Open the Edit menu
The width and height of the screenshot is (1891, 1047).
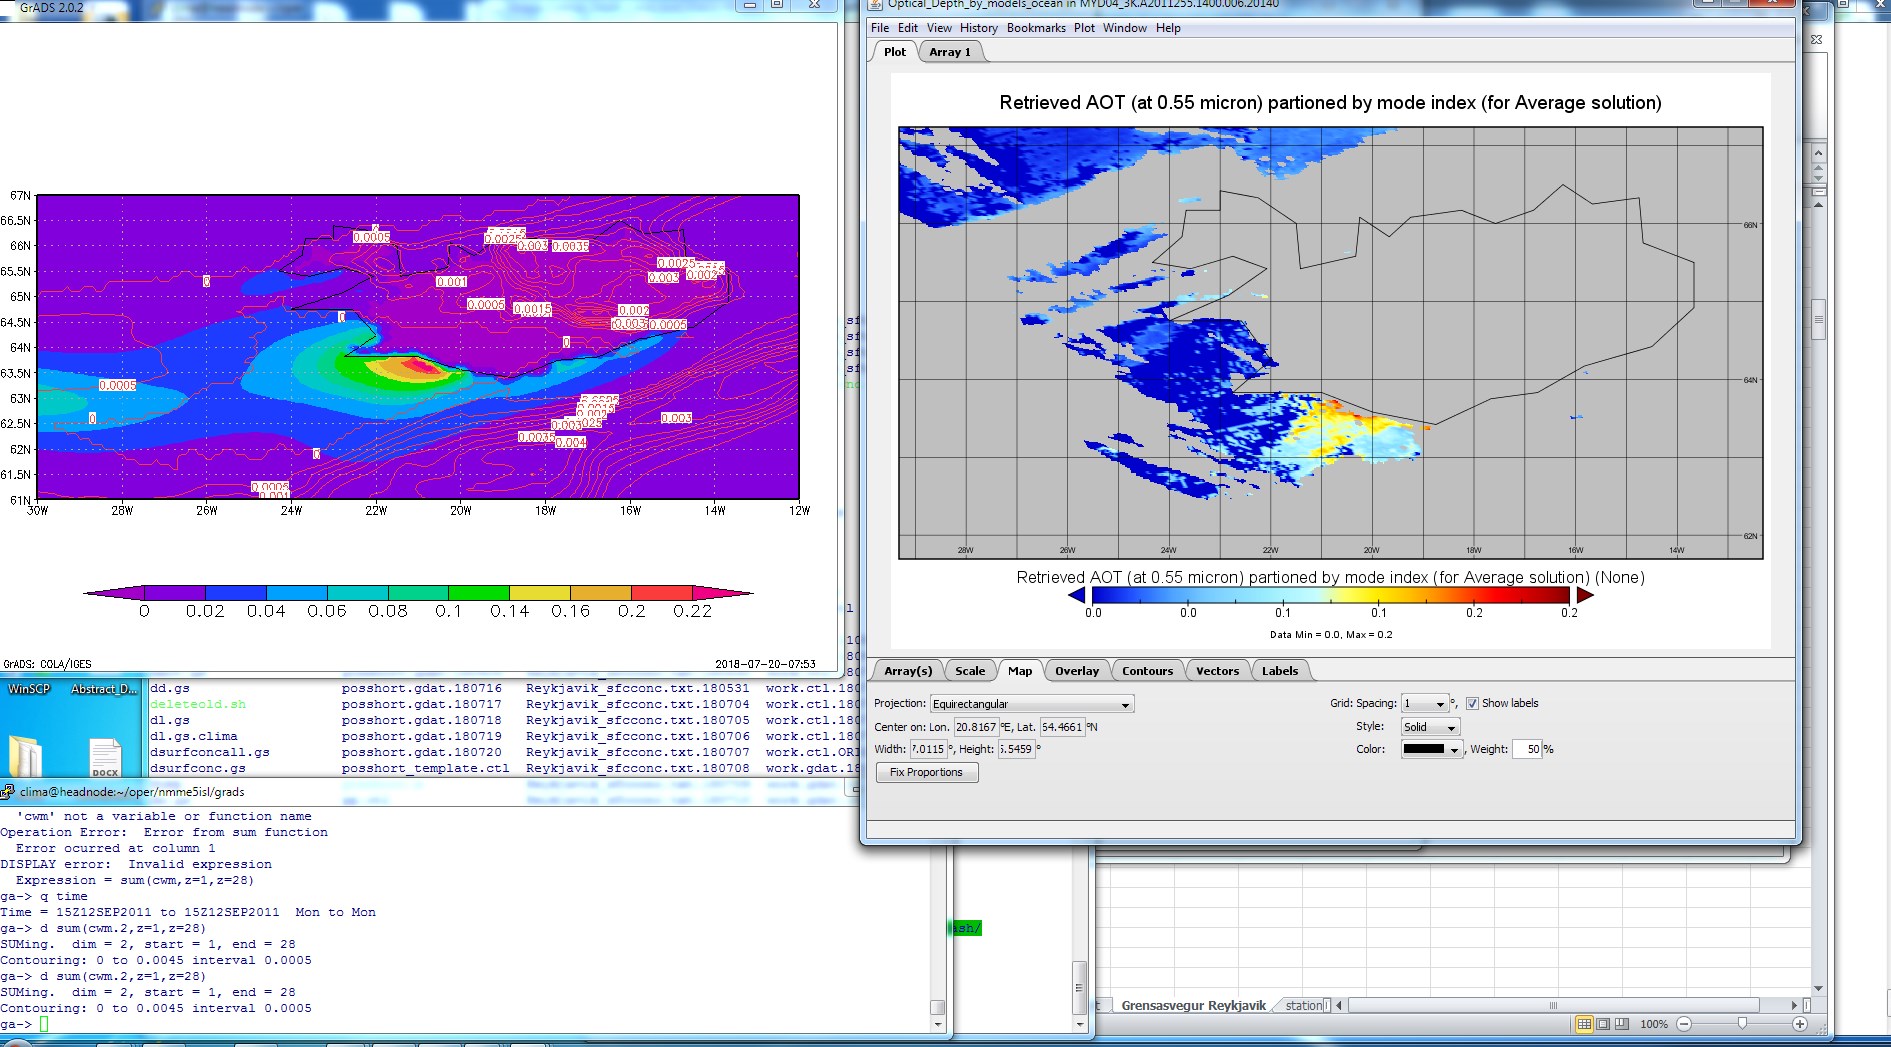point(908,28)
